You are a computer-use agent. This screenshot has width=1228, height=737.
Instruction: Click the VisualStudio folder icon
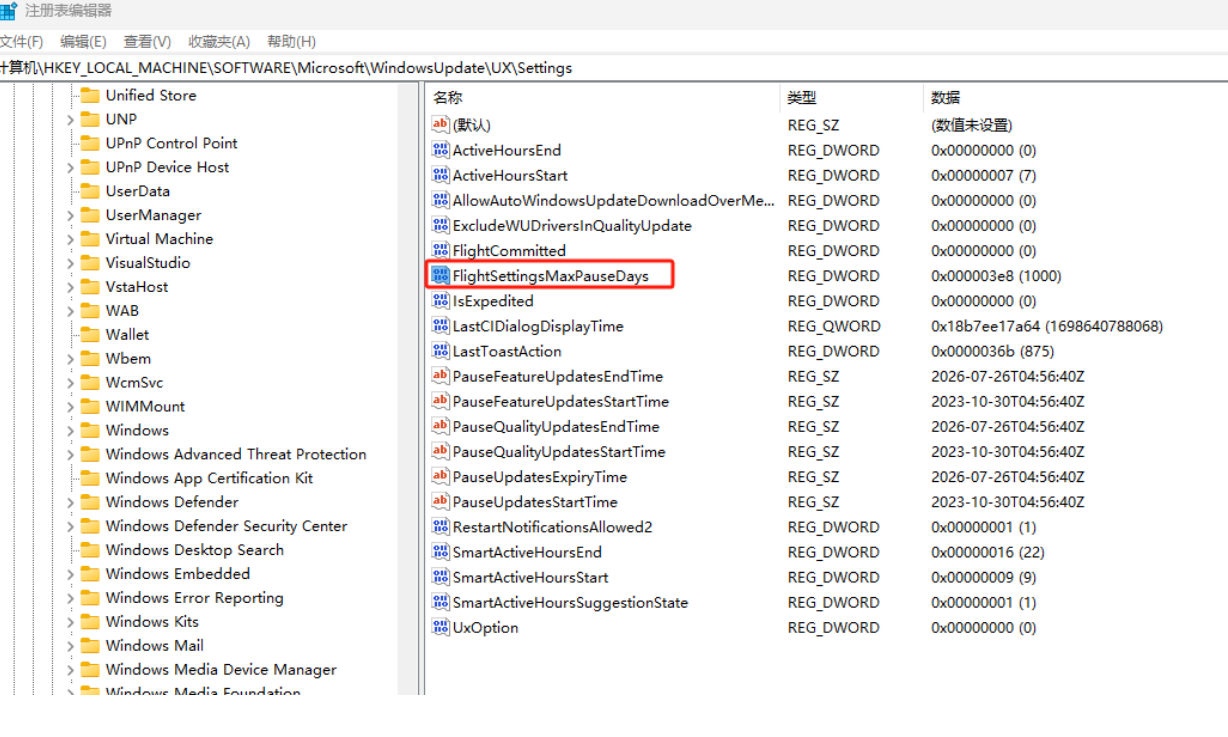pos(90,263)
